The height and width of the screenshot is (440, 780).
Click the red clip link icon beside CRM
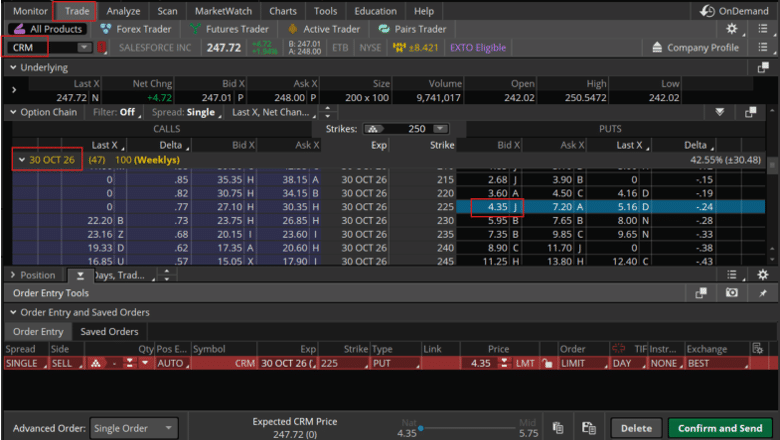pyautogui.click(x=102, y=48)
